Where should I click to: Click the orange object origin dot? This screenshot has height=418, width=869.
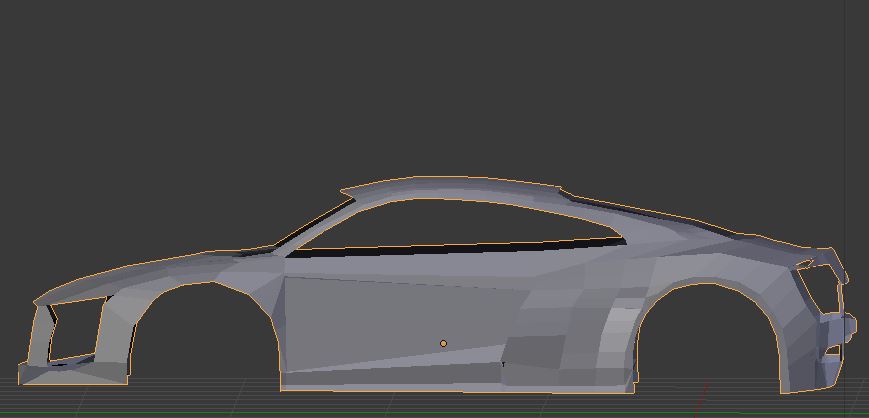[443, 344]
